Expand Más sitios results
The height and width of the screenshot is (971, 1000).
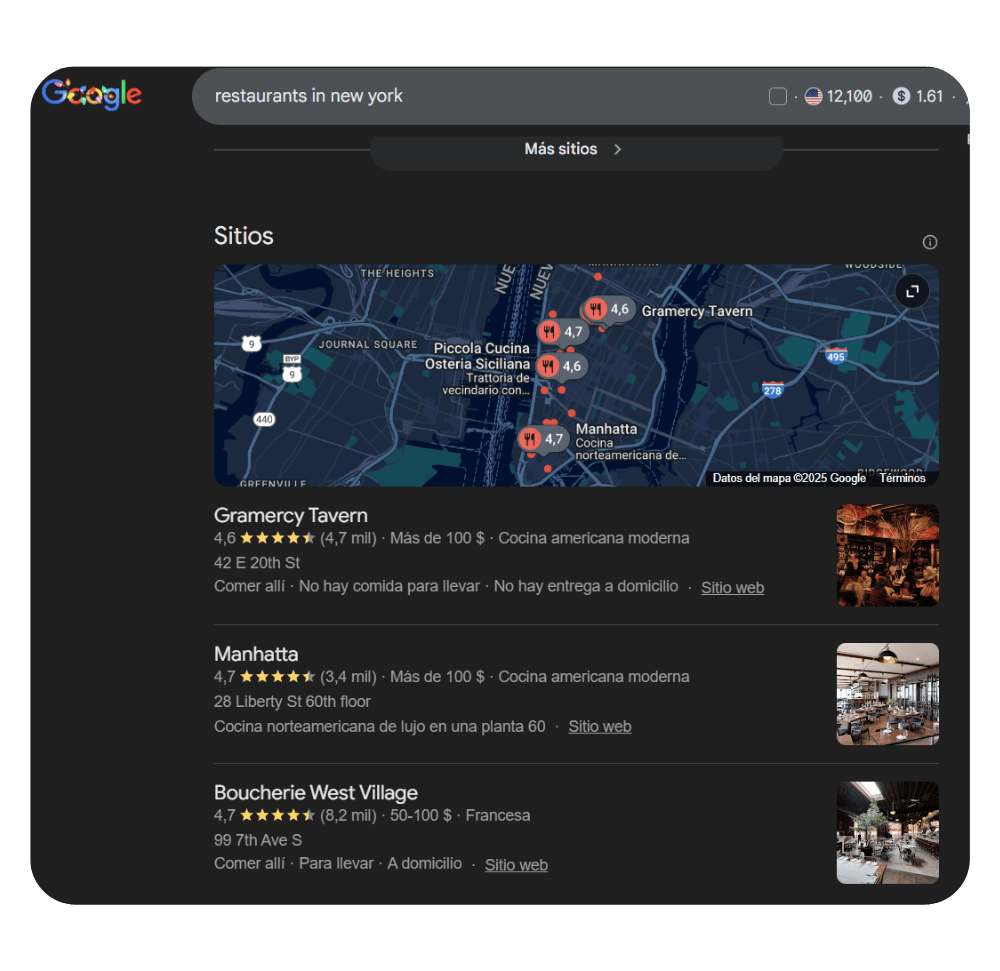(575, 149)
